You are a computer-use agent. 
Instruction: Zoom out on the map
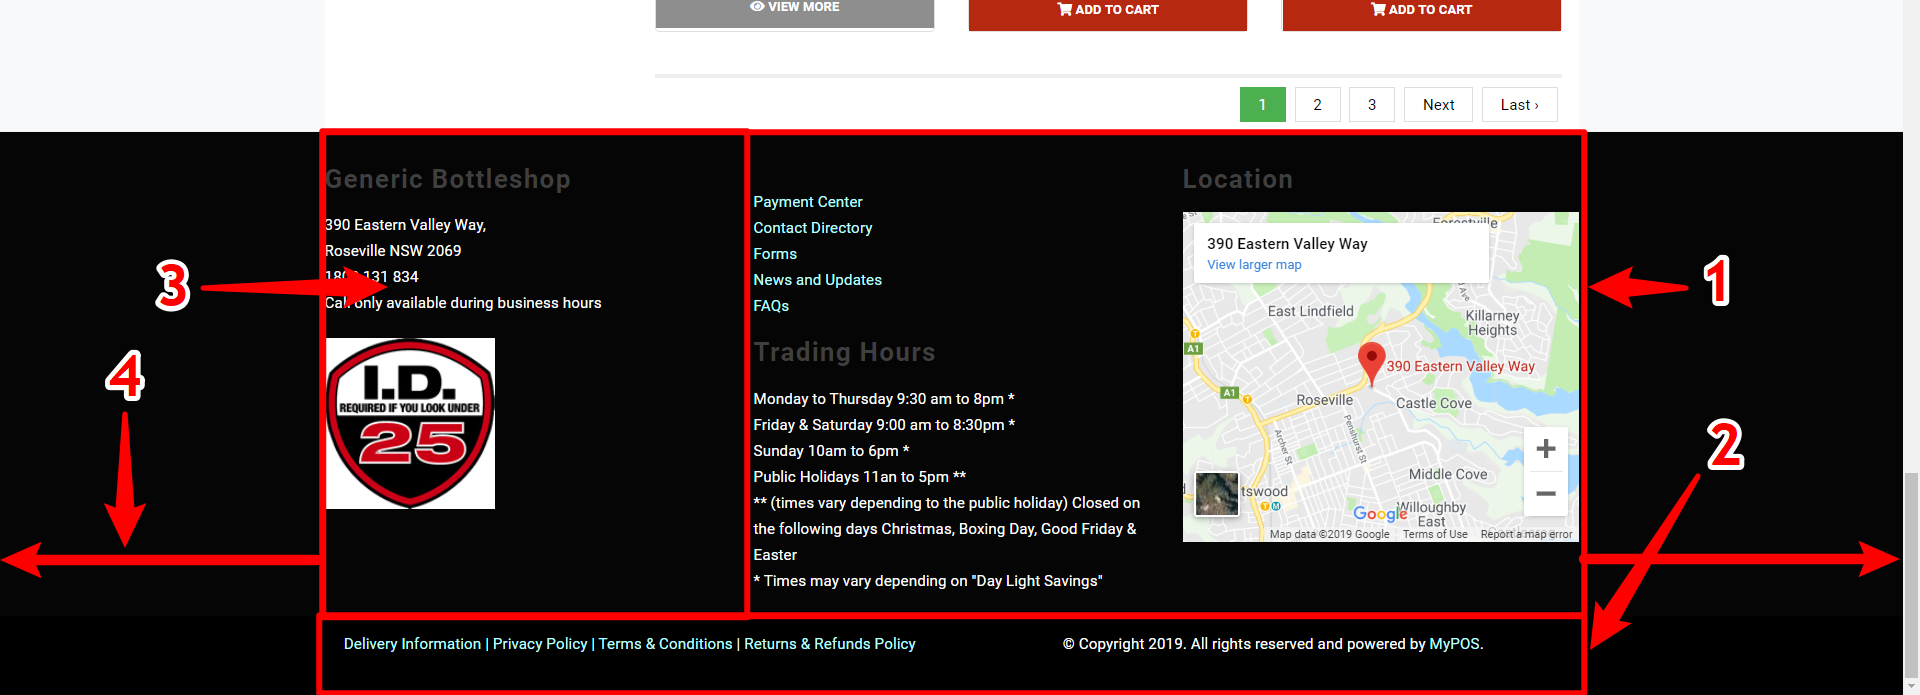1545,494
